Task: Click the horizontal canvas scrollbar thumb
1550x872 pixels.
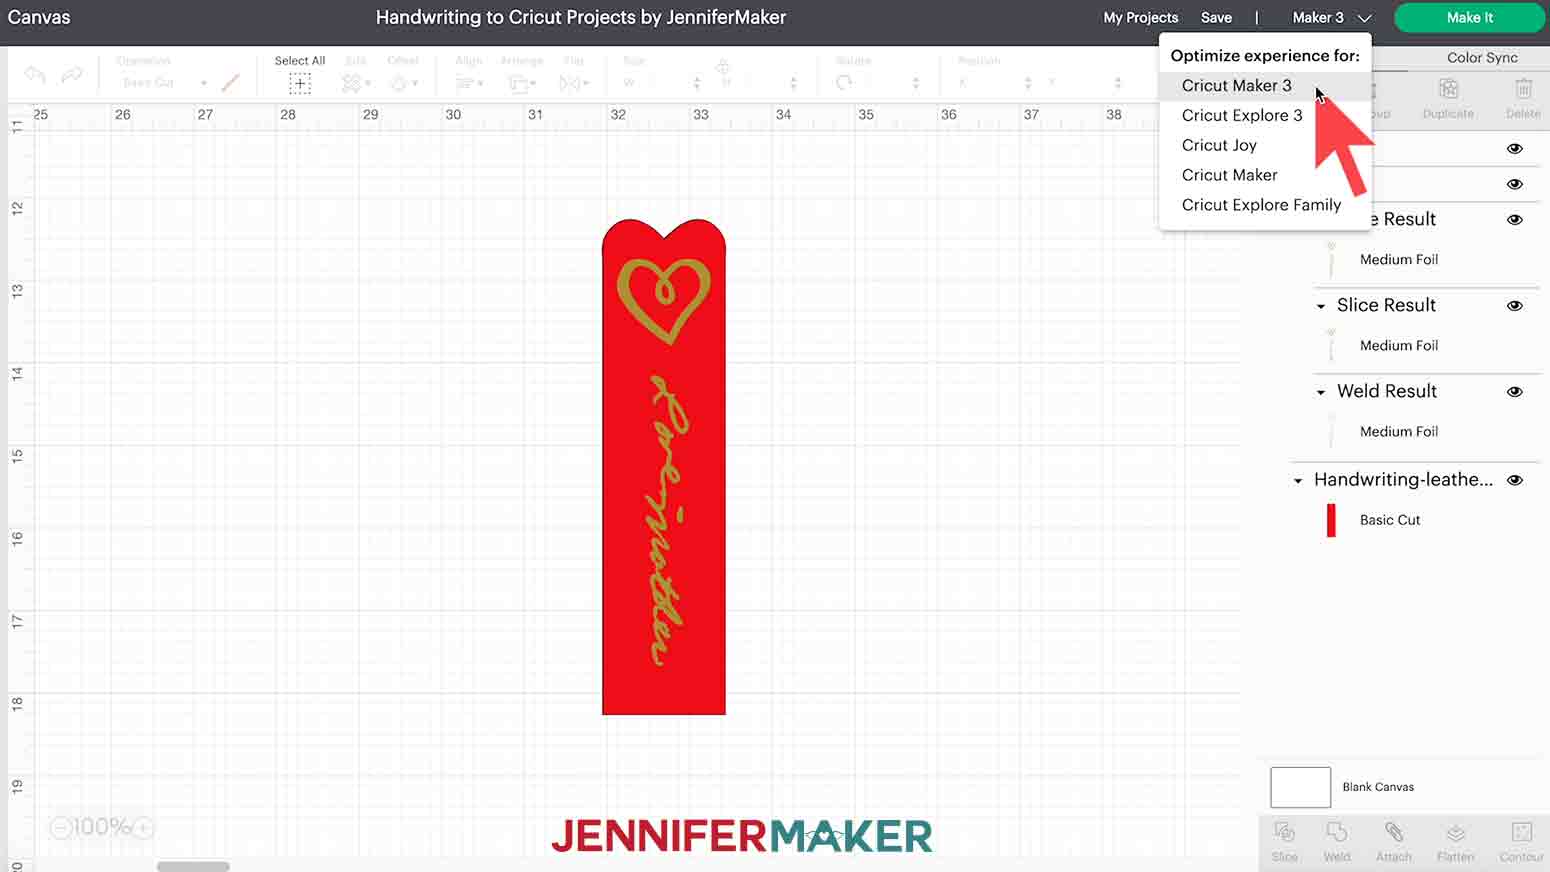Action: [x=193, y=866]
